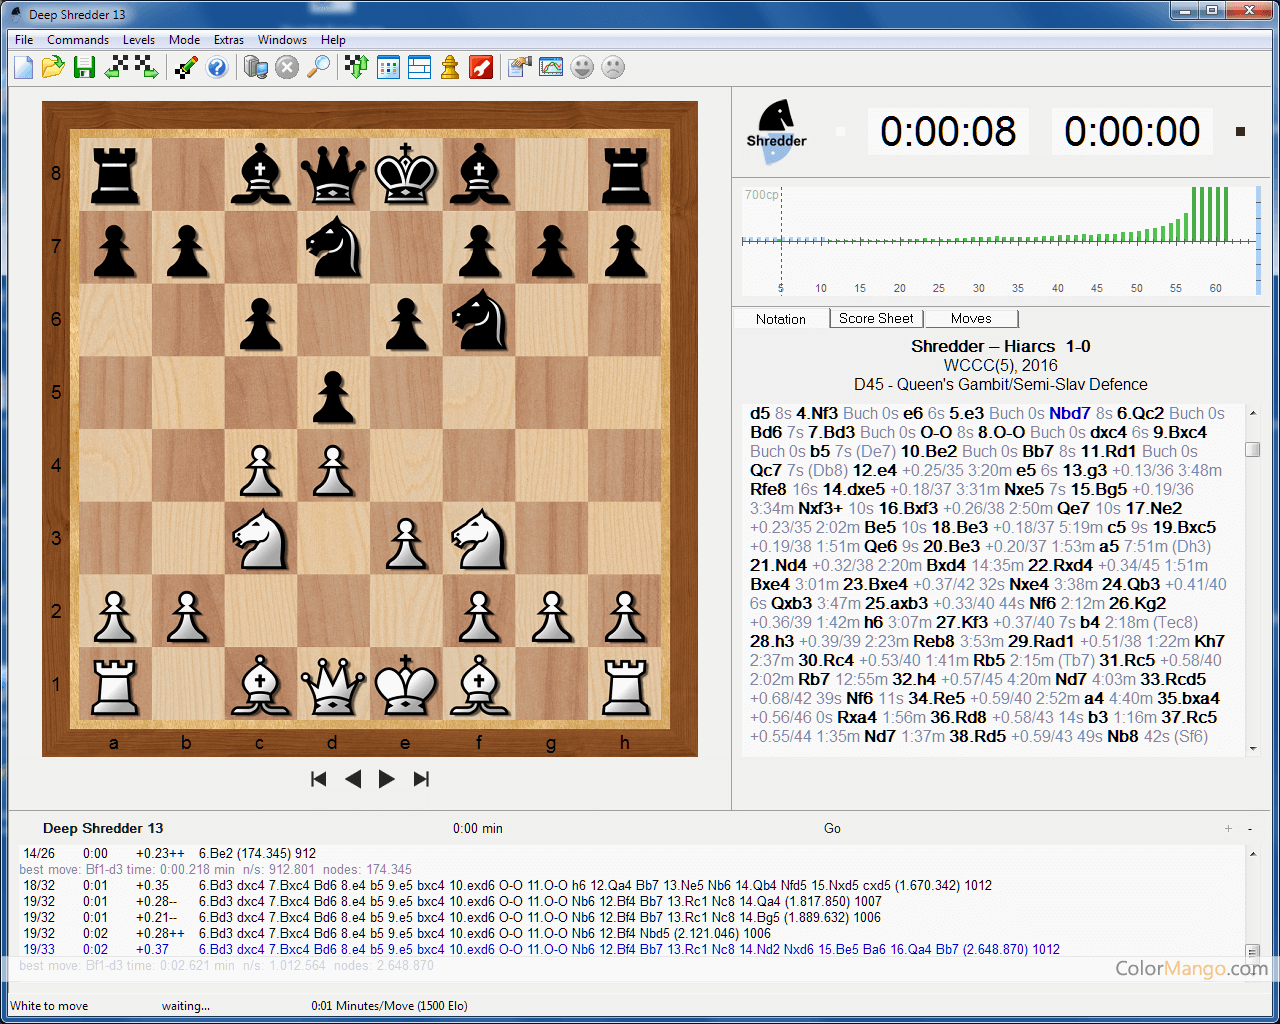Image resolution: width=1280 pixels, height=1024 pixels.
Task: Click move 28.h3 in the notation
Action: click(x=772, y=641)
